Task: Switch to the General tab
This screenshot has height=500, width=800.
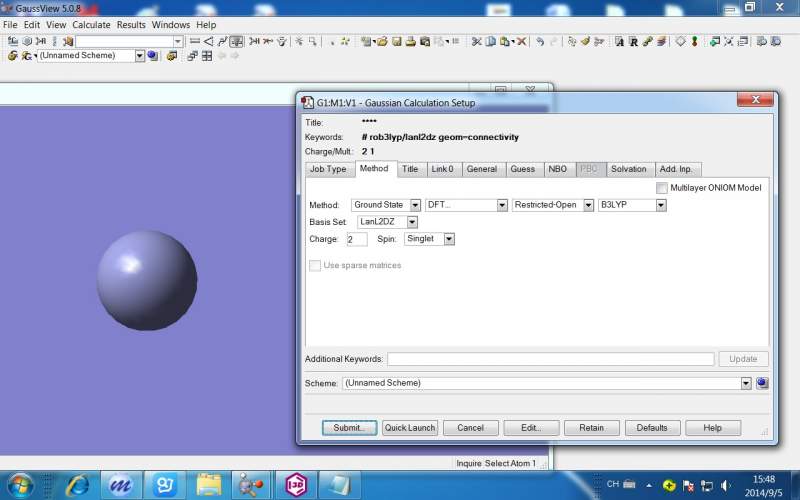Action: (482, 169)
